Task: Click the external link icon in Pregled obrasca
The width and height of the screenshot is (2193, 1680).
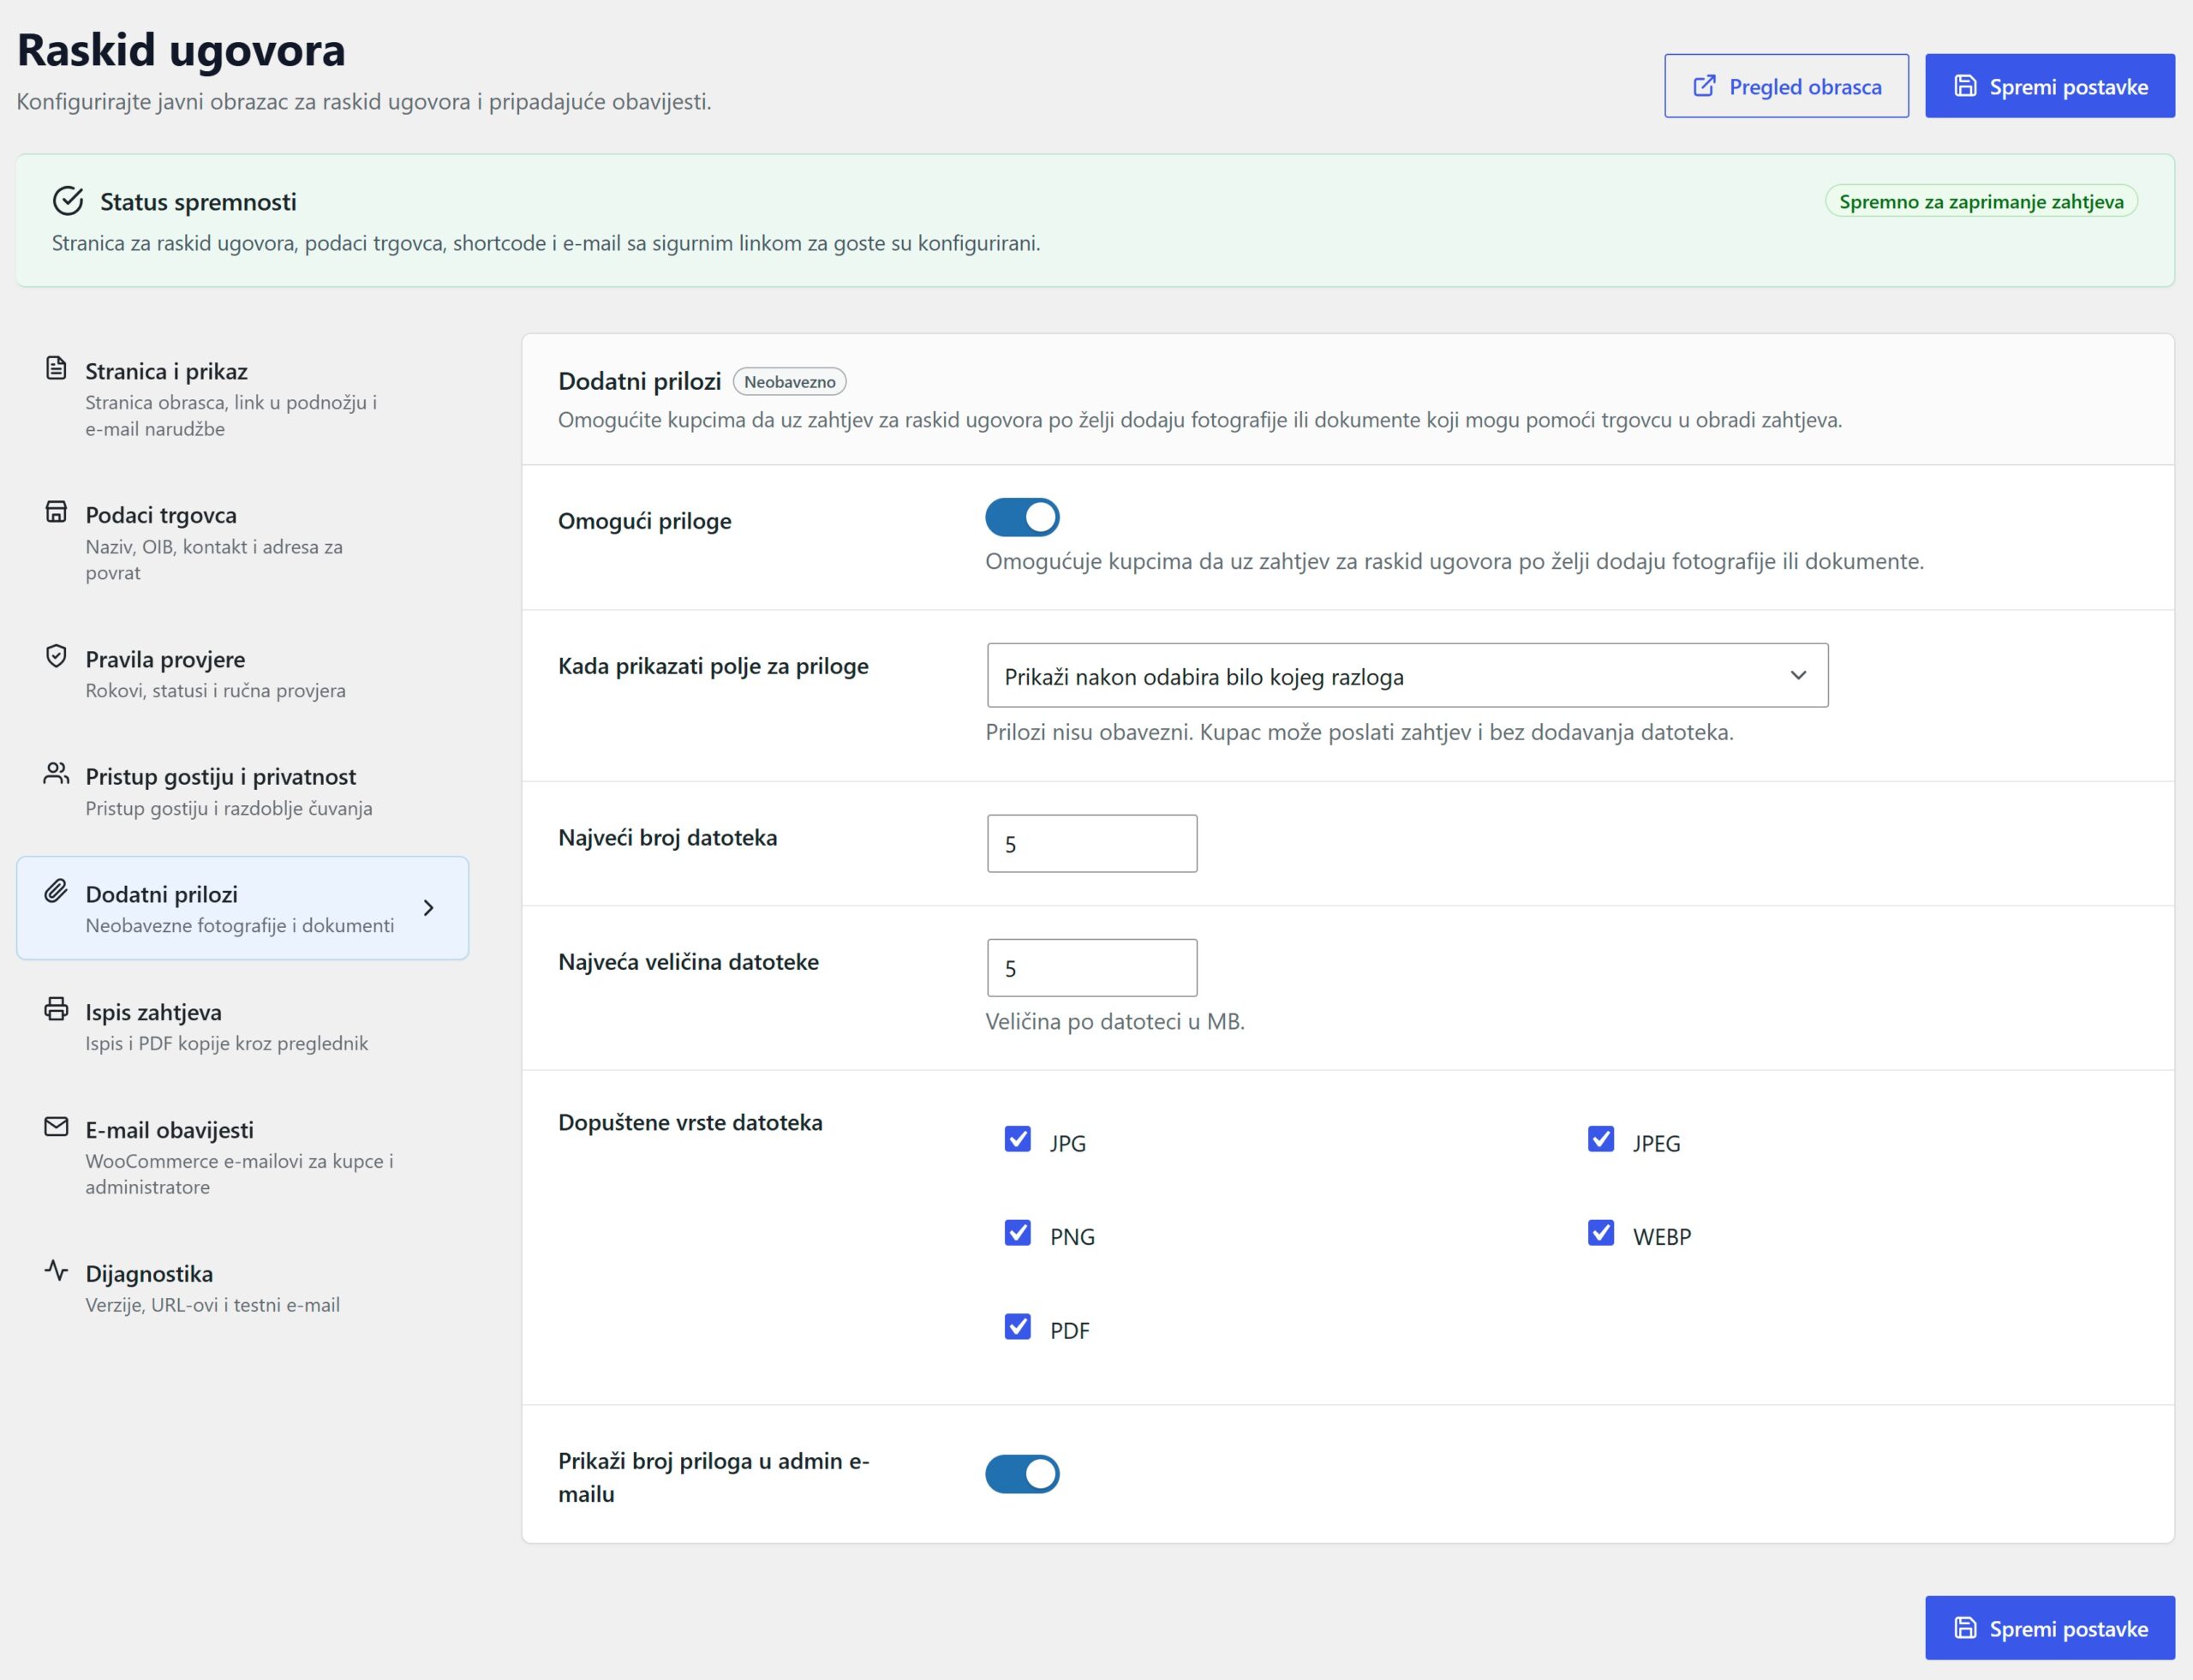Action: tap(1704, 86)
